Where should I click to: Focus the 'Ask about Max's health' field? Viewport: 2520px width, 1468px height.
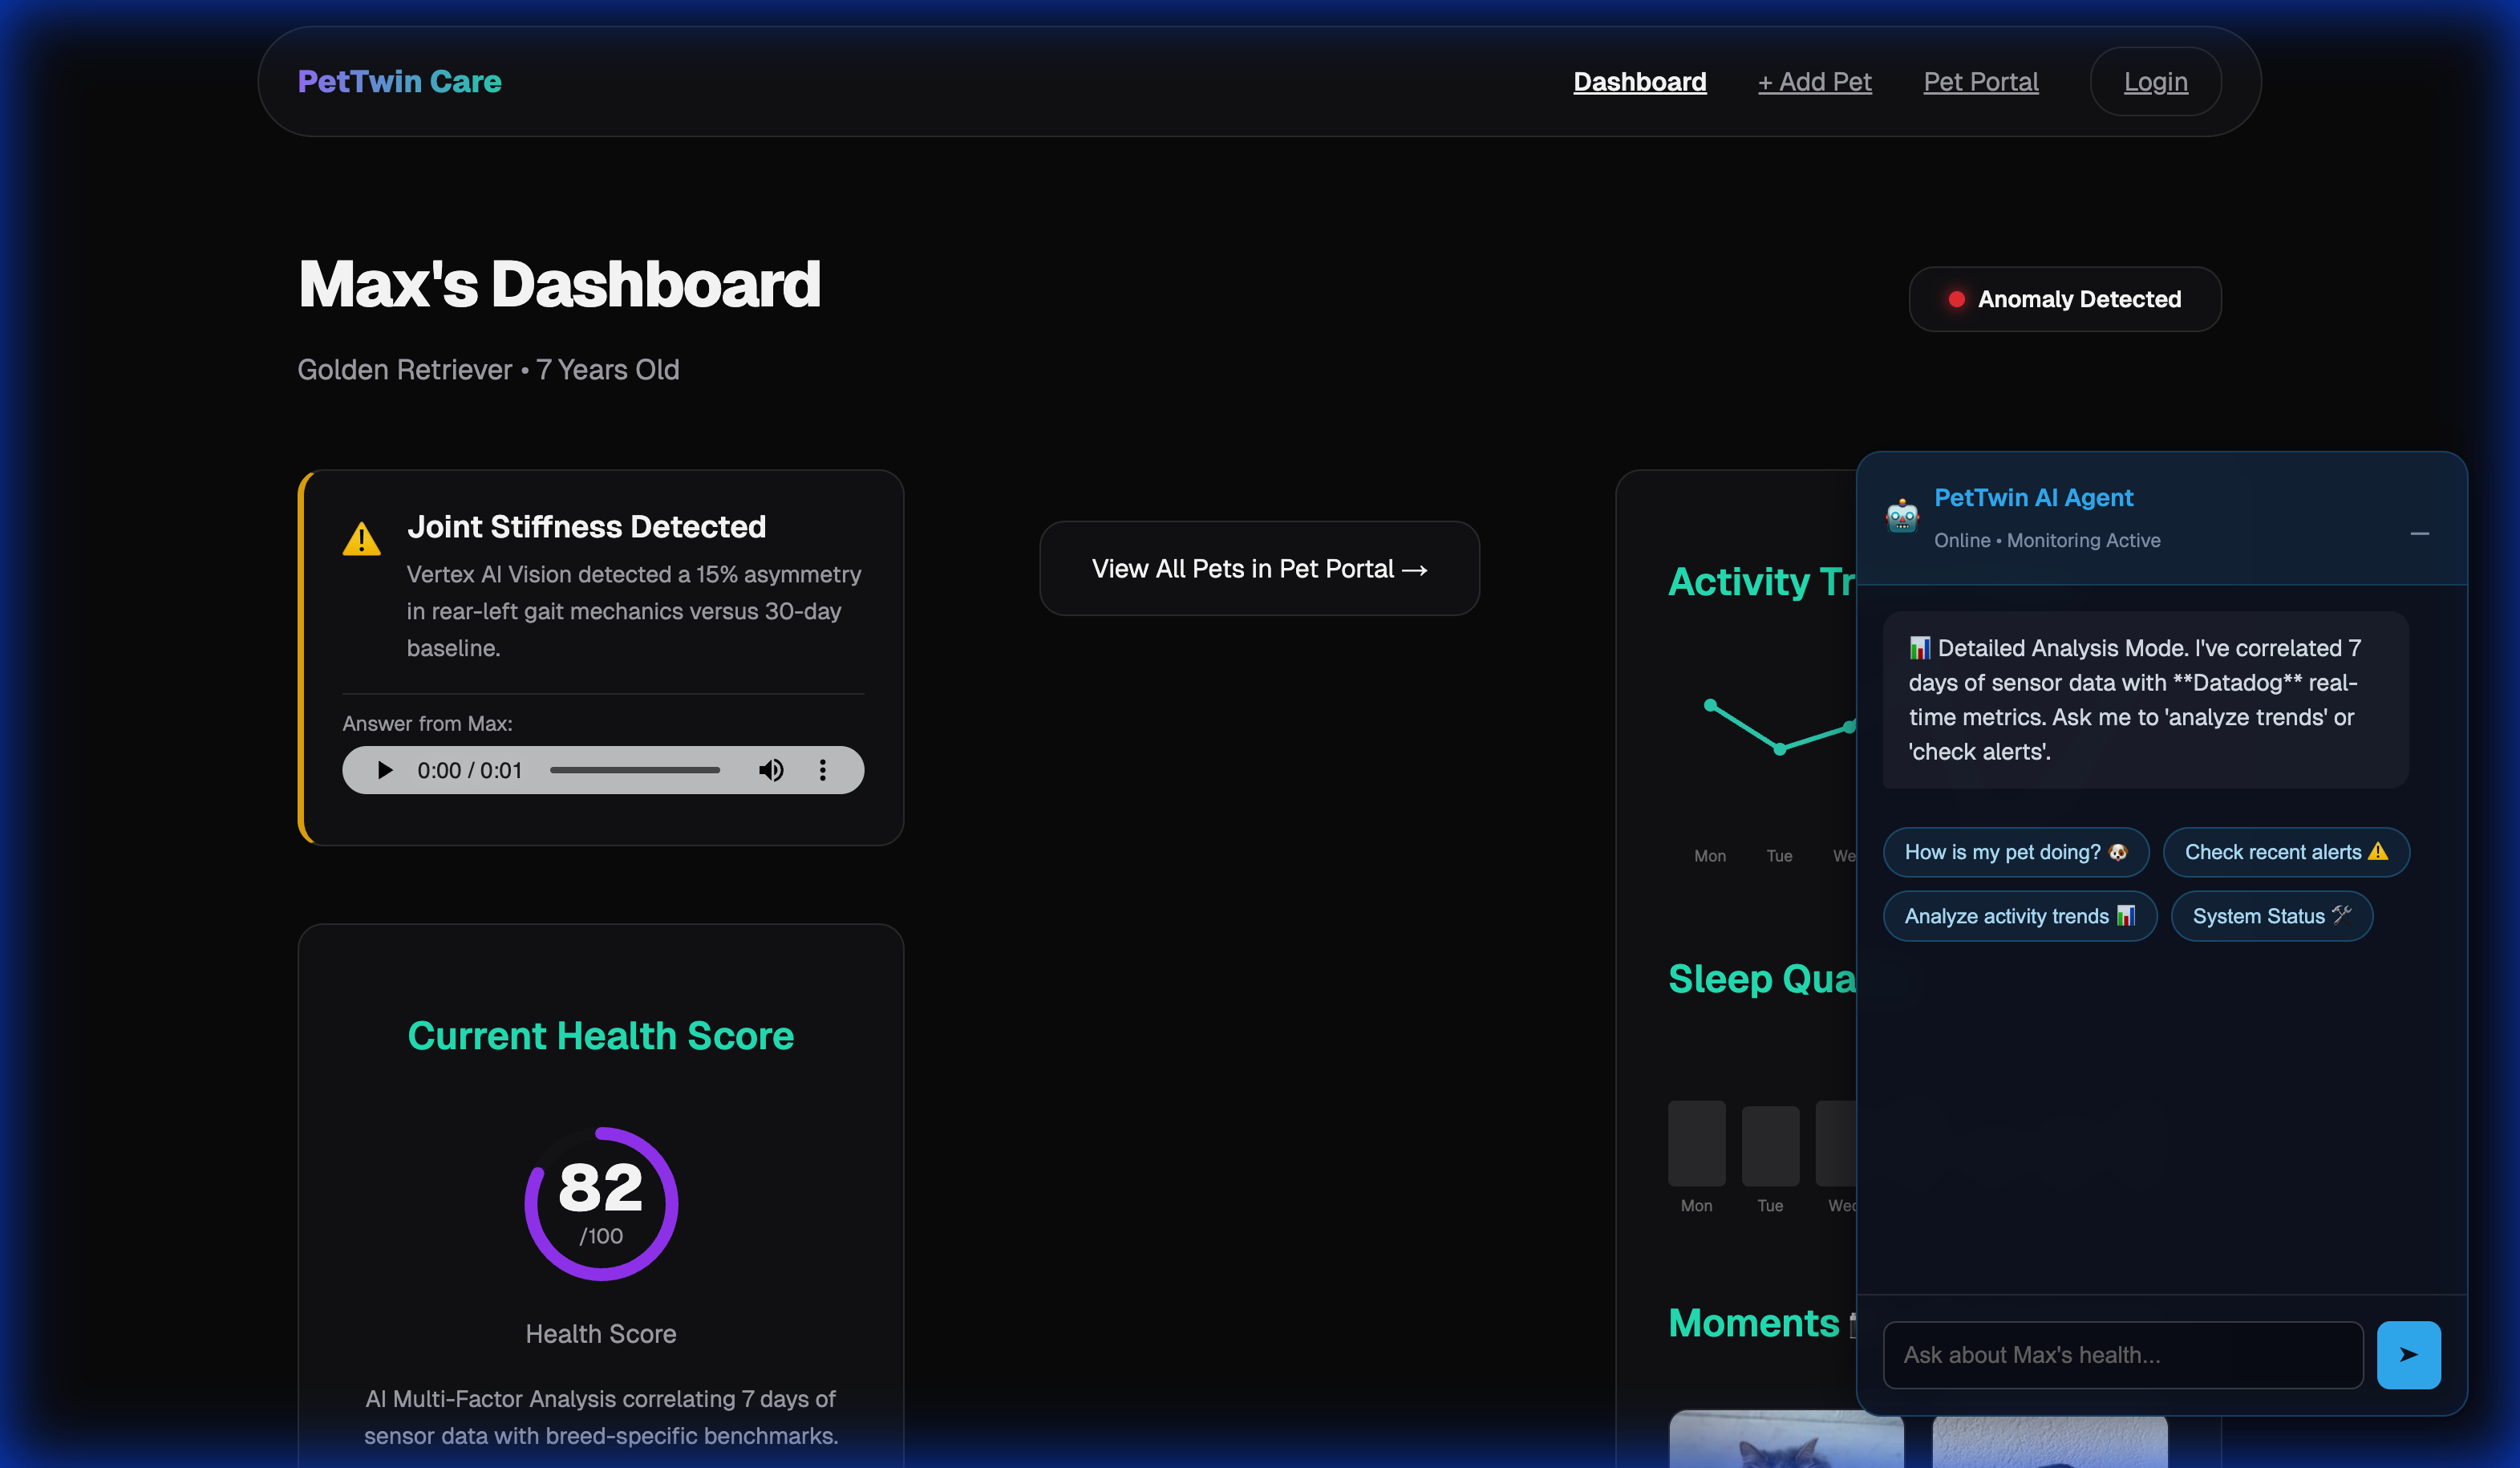[2122, 1355]
